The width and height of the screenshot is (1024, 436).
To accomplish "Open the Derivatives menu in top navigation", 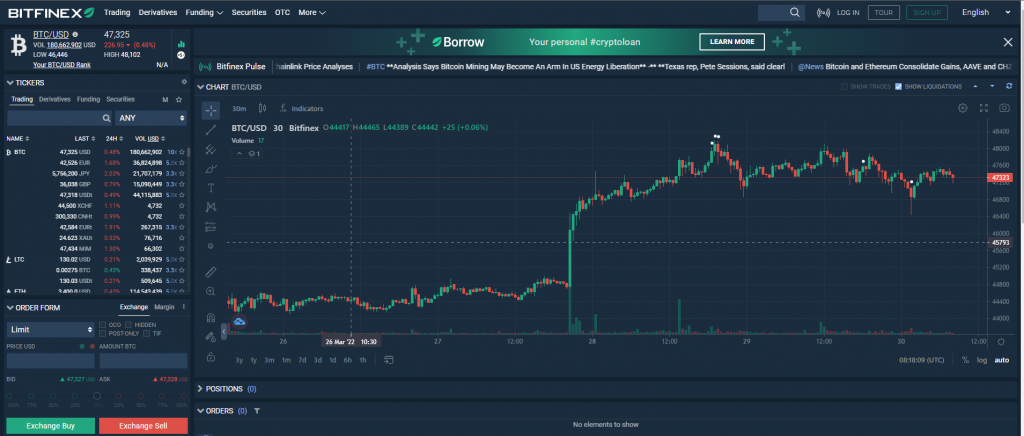I will click(x=158, y=12).
